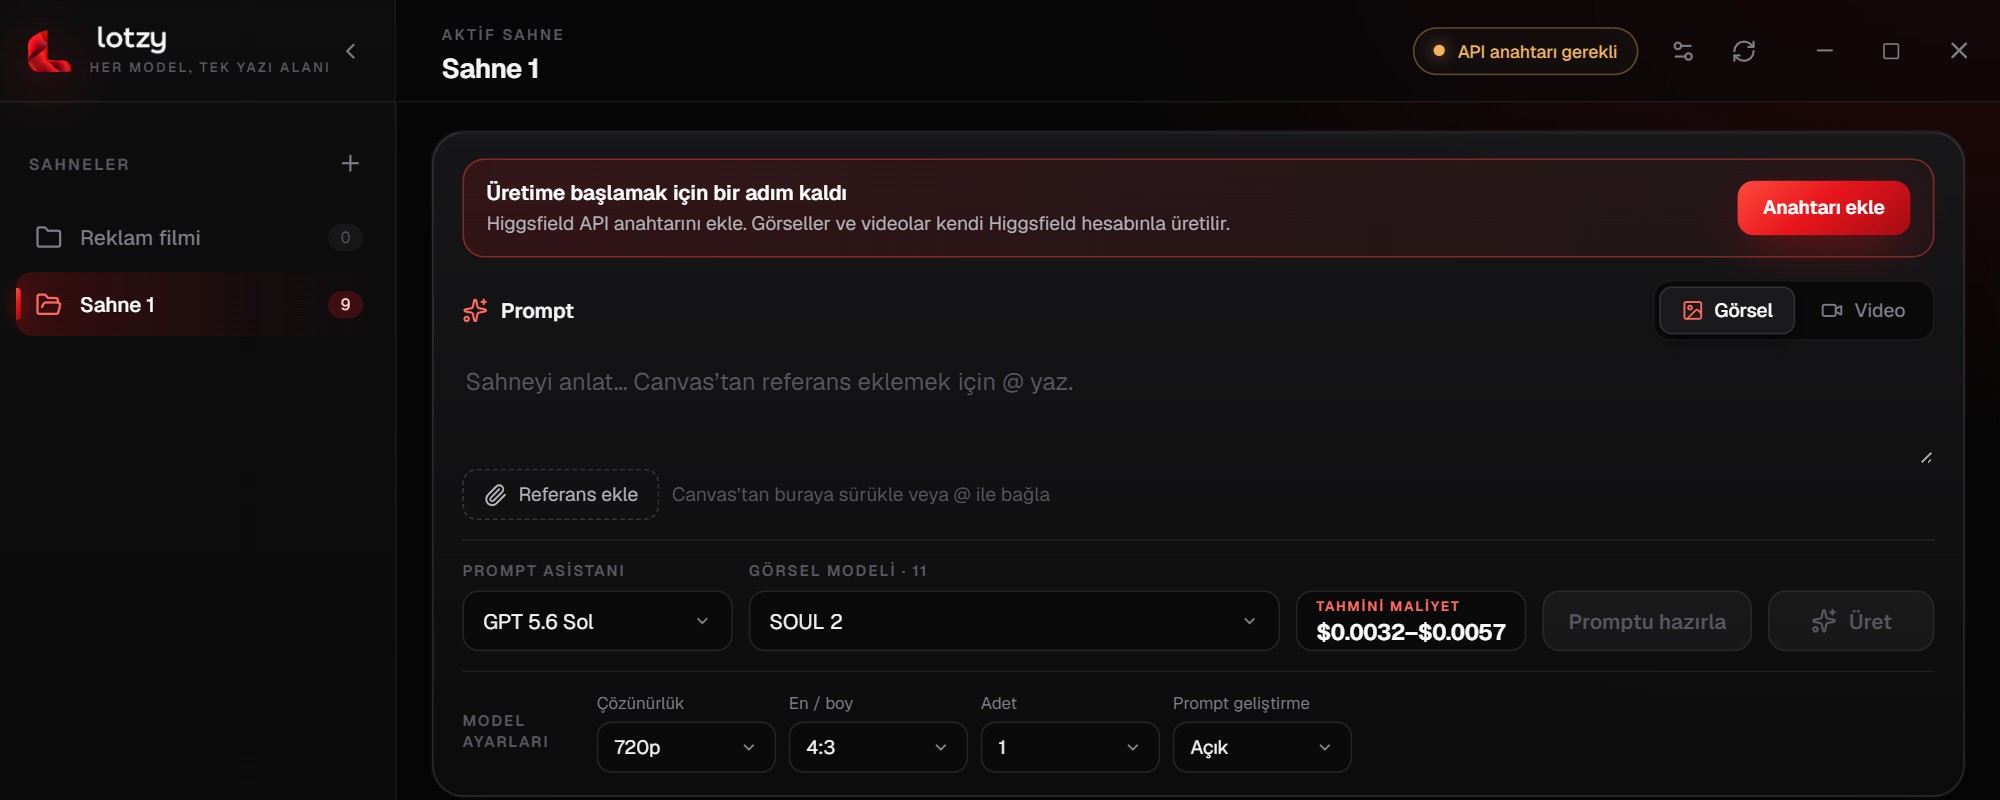The width and height of the screenshot is (2000, 800).
Task: Click the lotzy red logo icon
Action: tap(49, 51)
